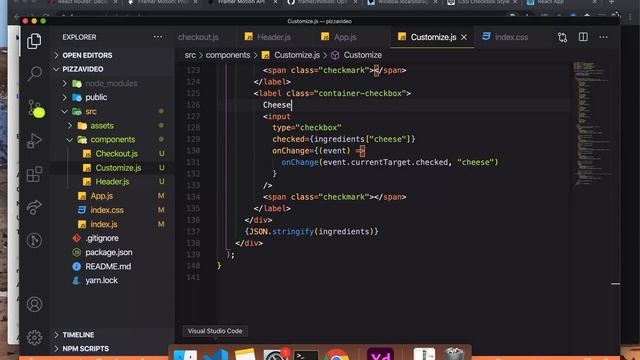Open Visual Studio Code from the Dock
Screen dimensions: 640x360
point(216,355)
